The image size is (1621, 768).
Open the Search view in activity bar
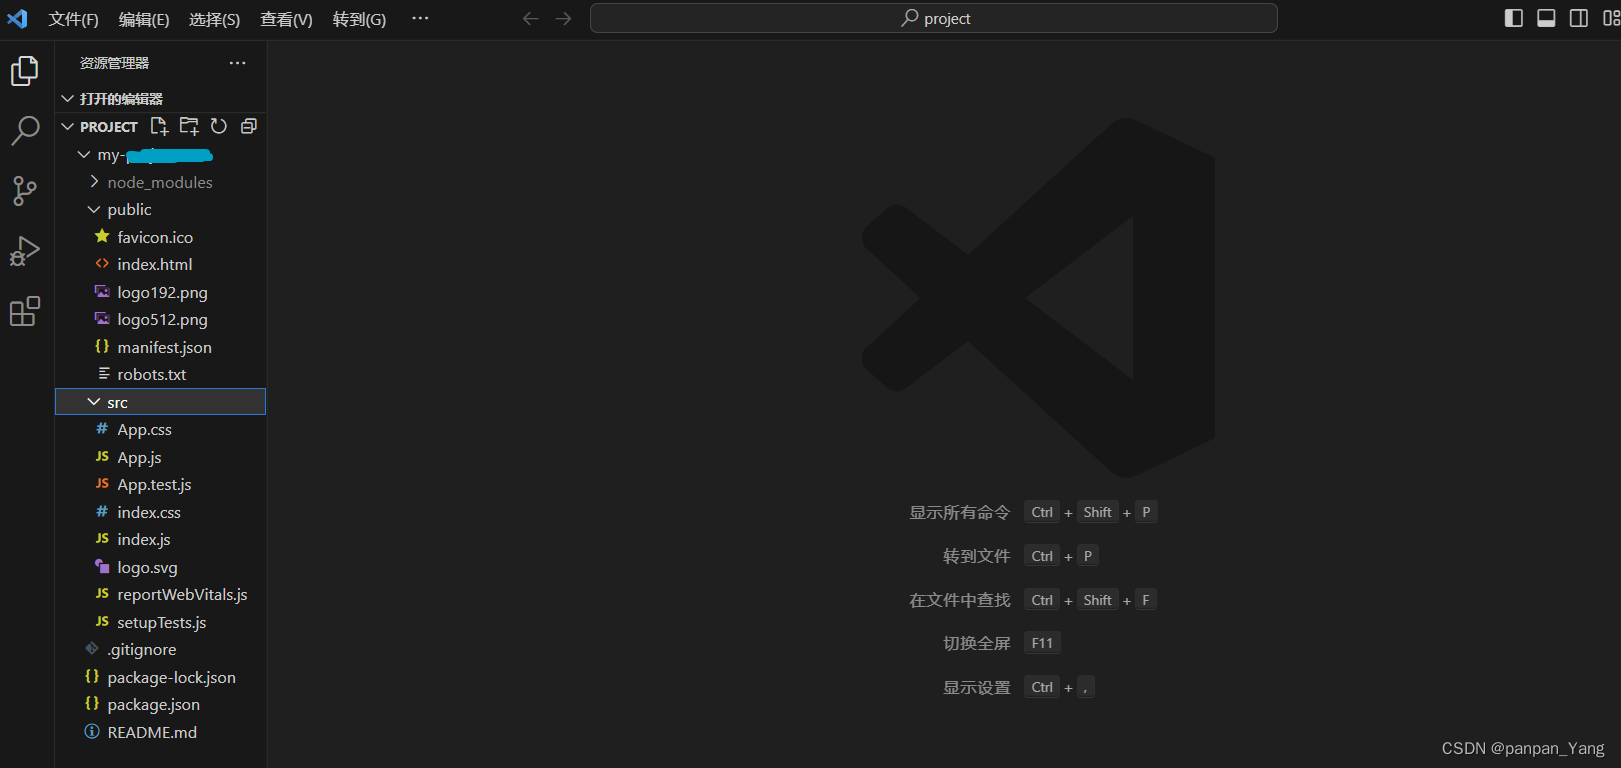[25, 131]
